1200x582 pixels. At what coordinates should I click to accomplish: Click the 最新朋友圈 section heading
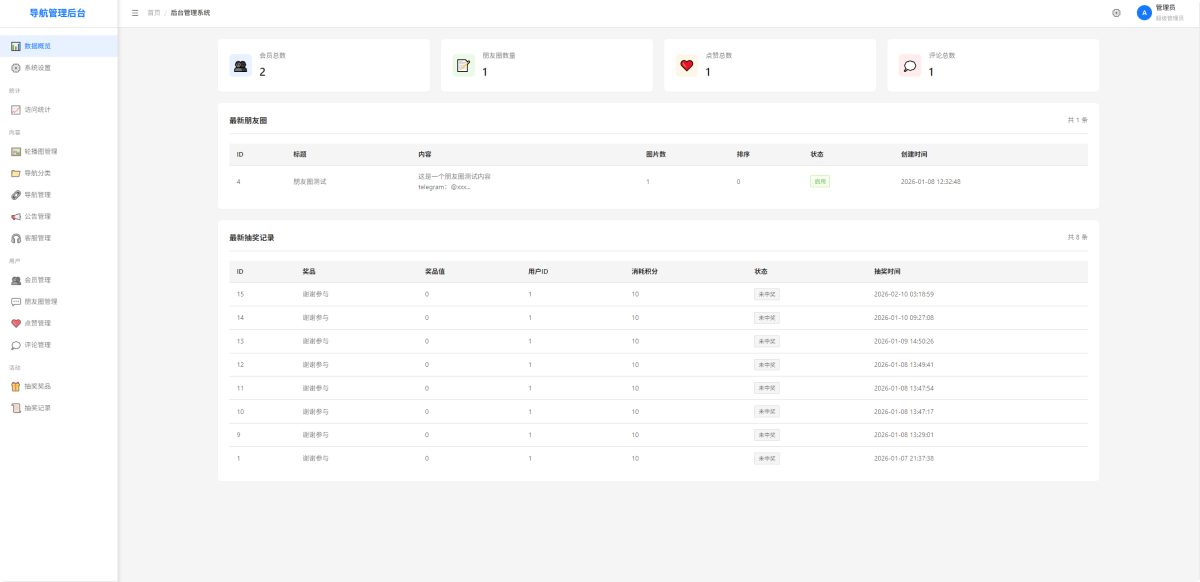(x=248, y=120)
